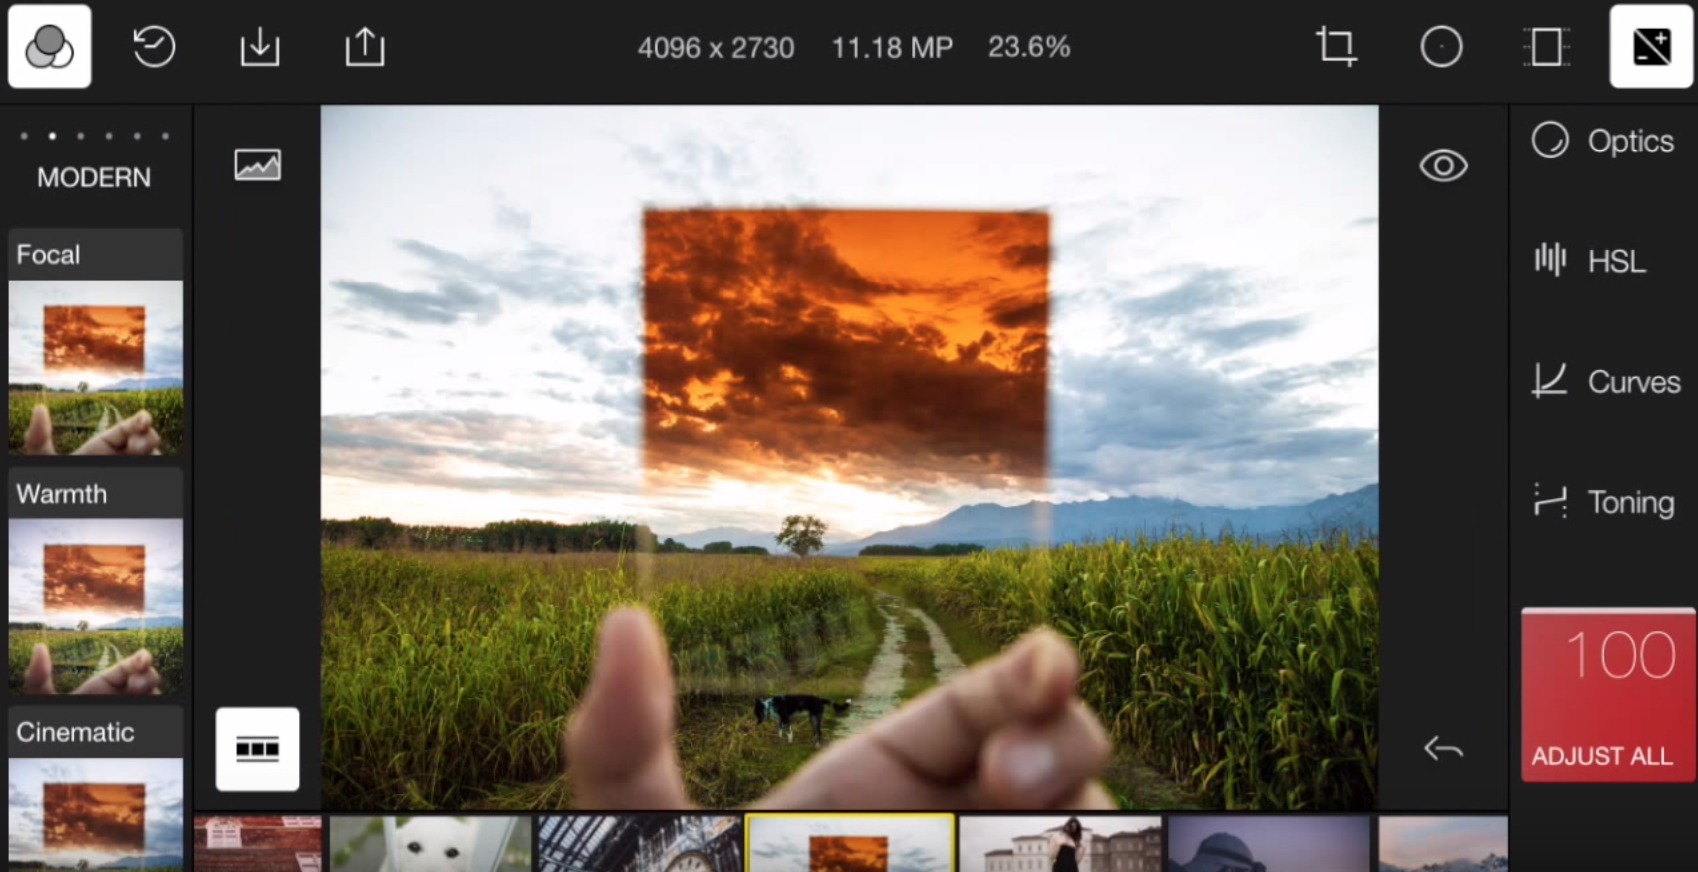This screenshot has height=872, width=1698.
Task: Select the white dog filmstrip photo
Action: tap(431, 844)
